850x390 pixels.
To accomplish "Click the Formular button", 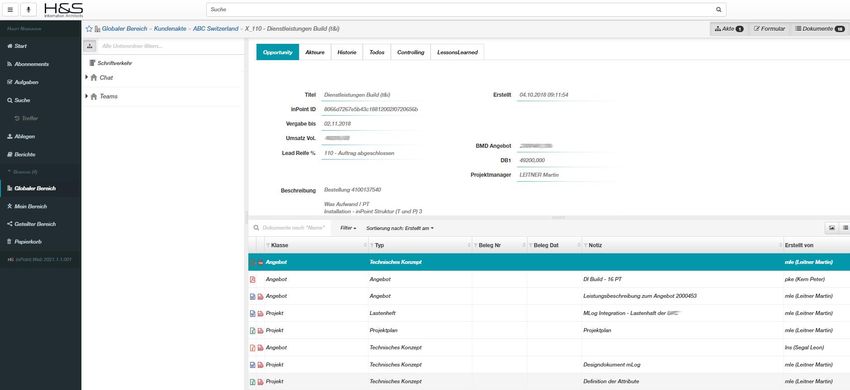I will click(x=770, y=29).
